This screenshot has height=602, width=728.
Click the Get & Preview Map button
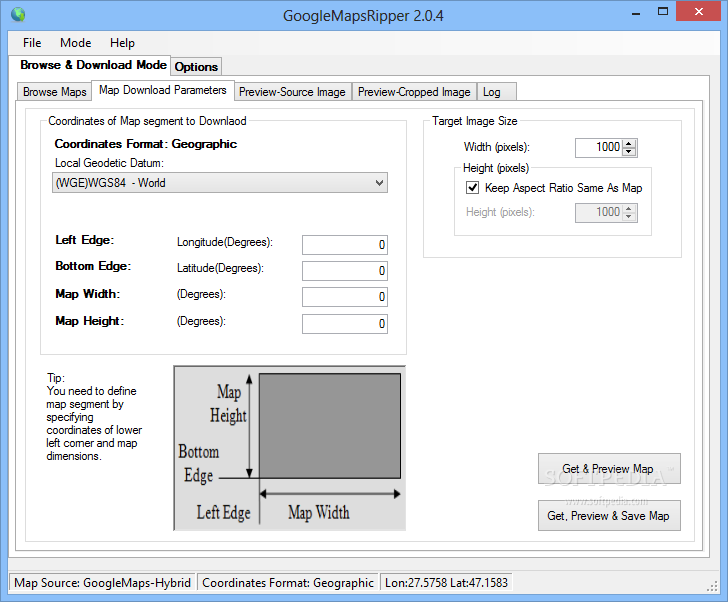click(609, 469)
